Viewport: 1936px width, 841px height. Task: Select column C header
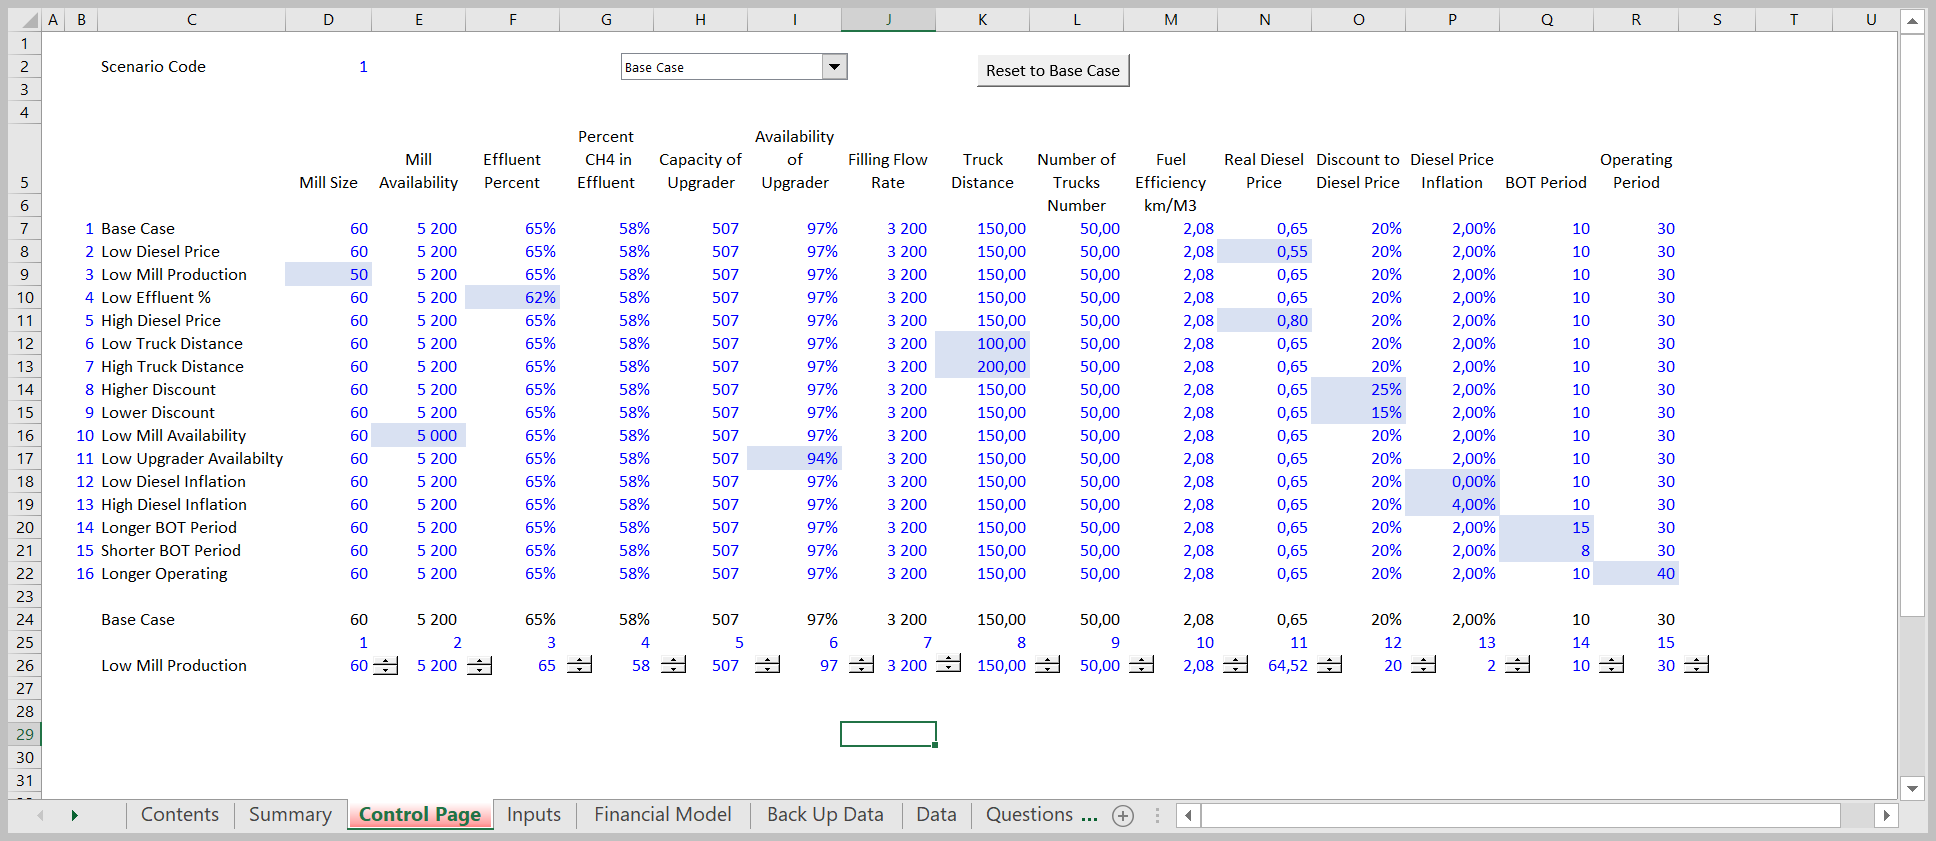click(x=191, y=20)
